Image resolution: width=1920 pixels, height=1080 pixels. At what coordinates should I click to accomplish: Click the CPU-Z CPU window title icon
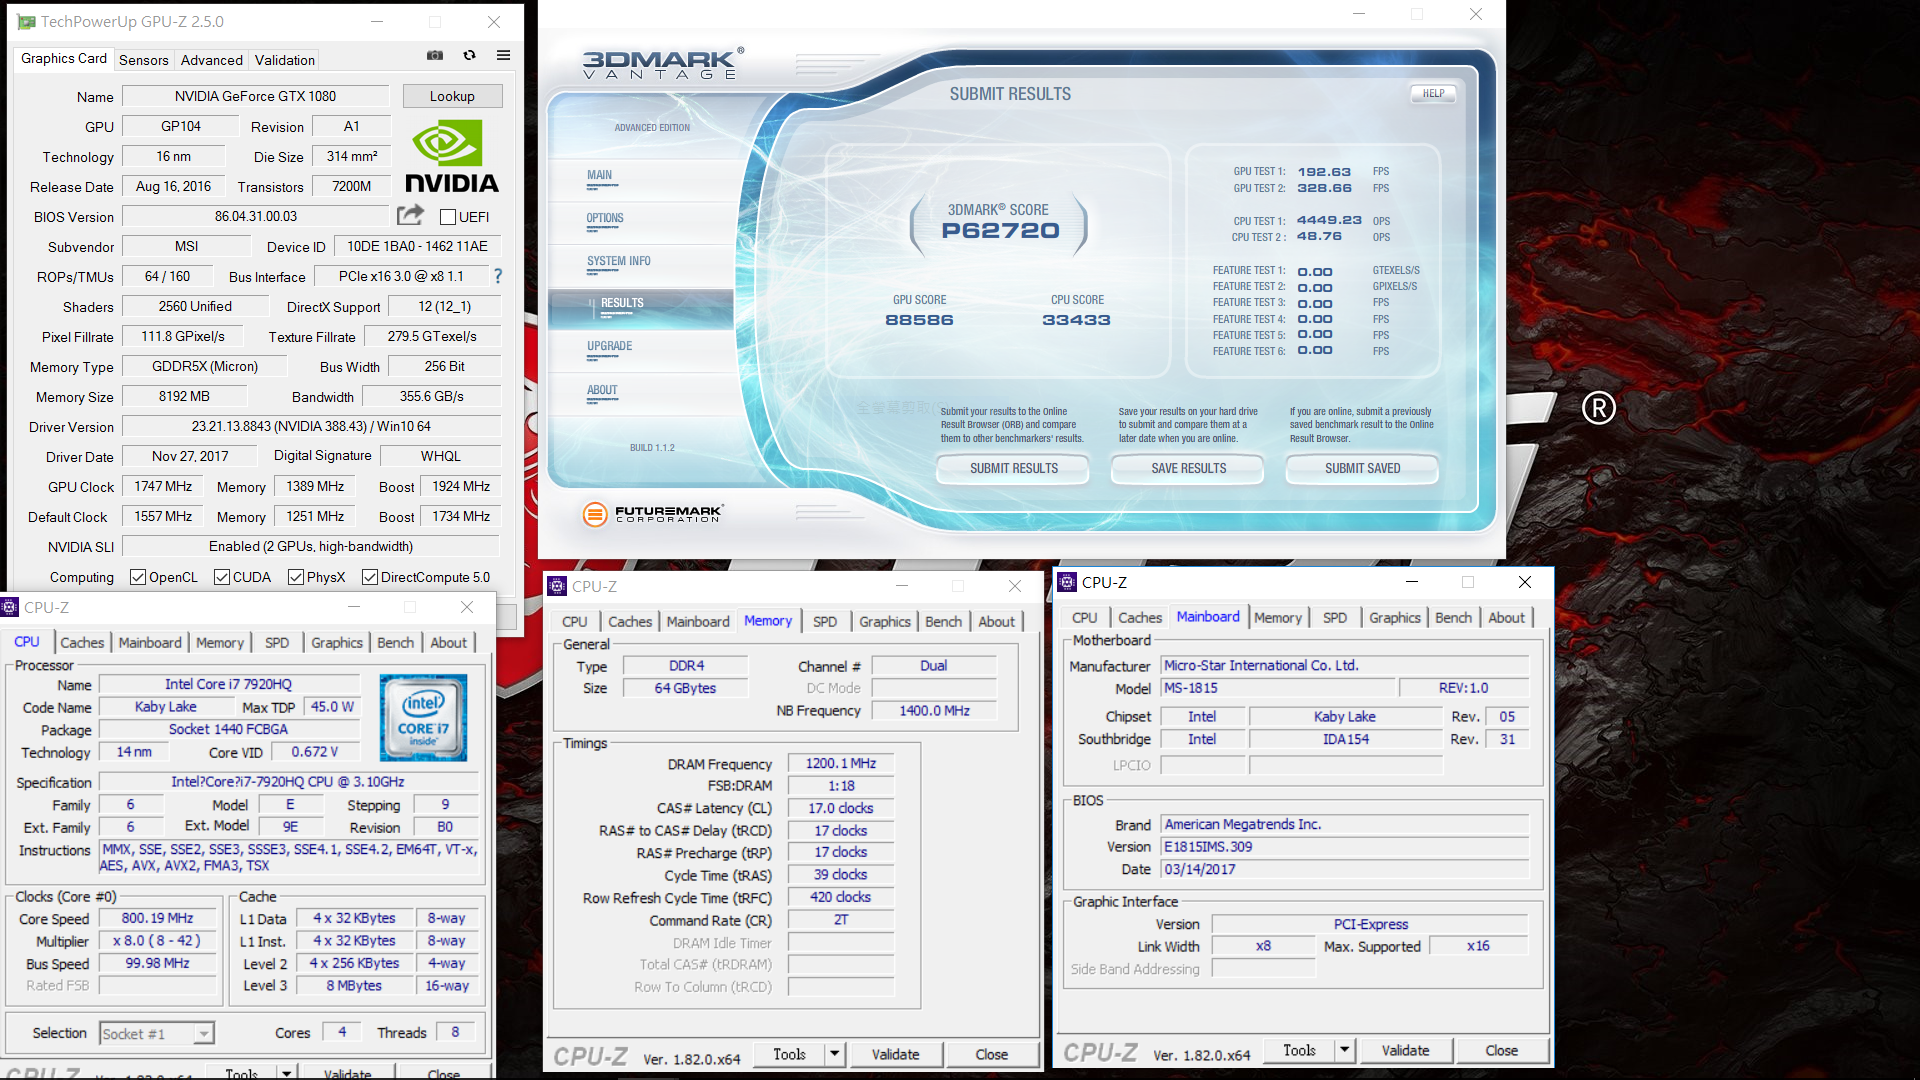coord(10,607)
